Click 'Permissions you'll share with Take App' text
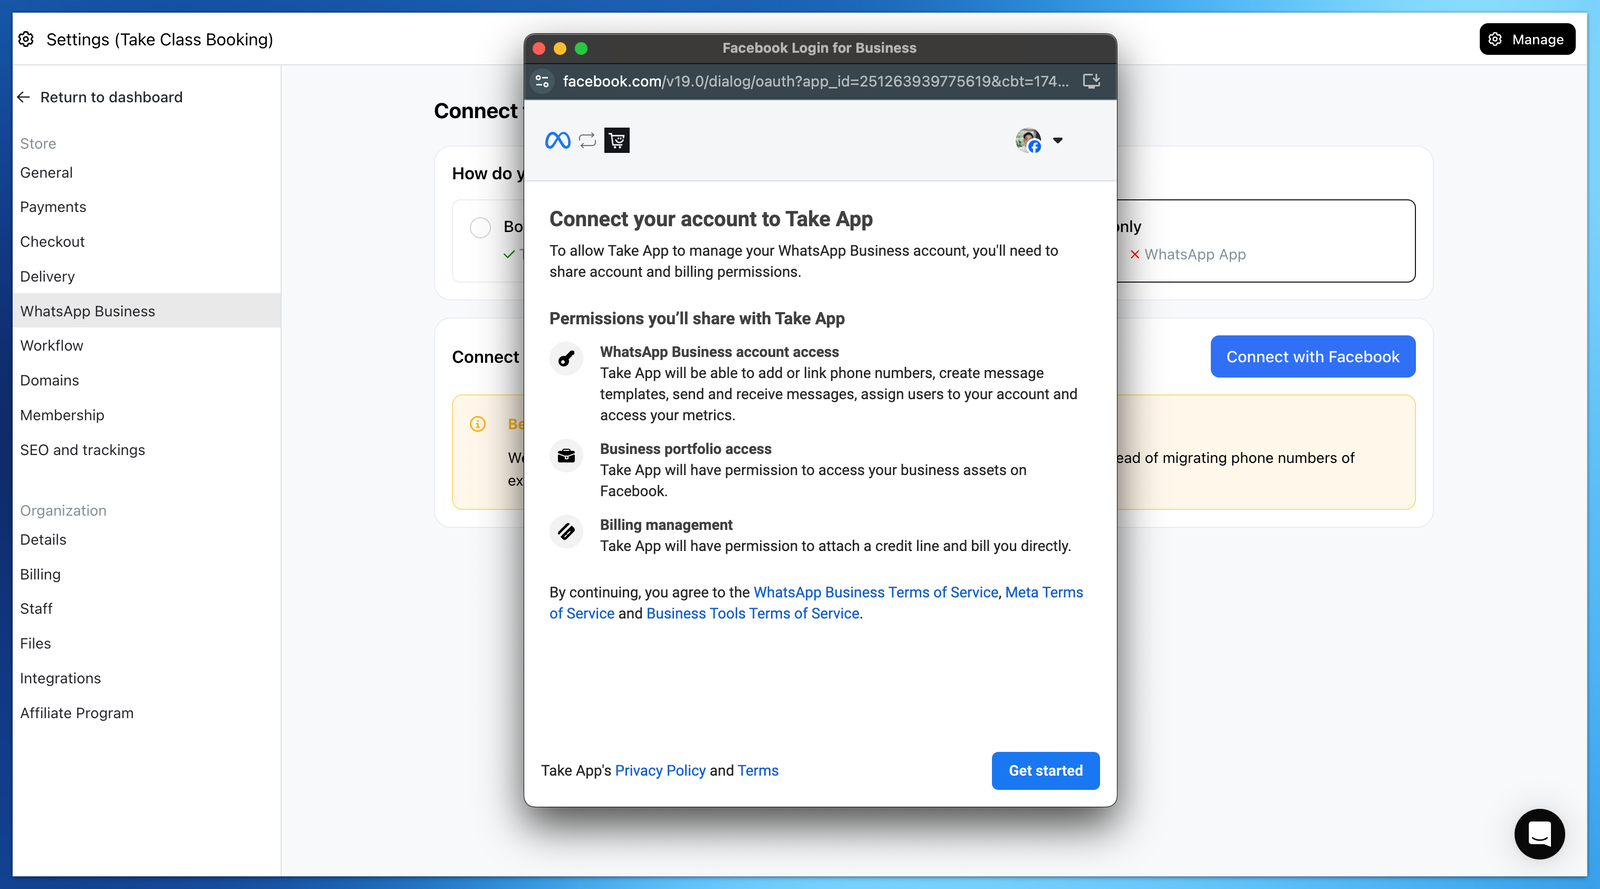1600x889 pixels. [697, 318]
